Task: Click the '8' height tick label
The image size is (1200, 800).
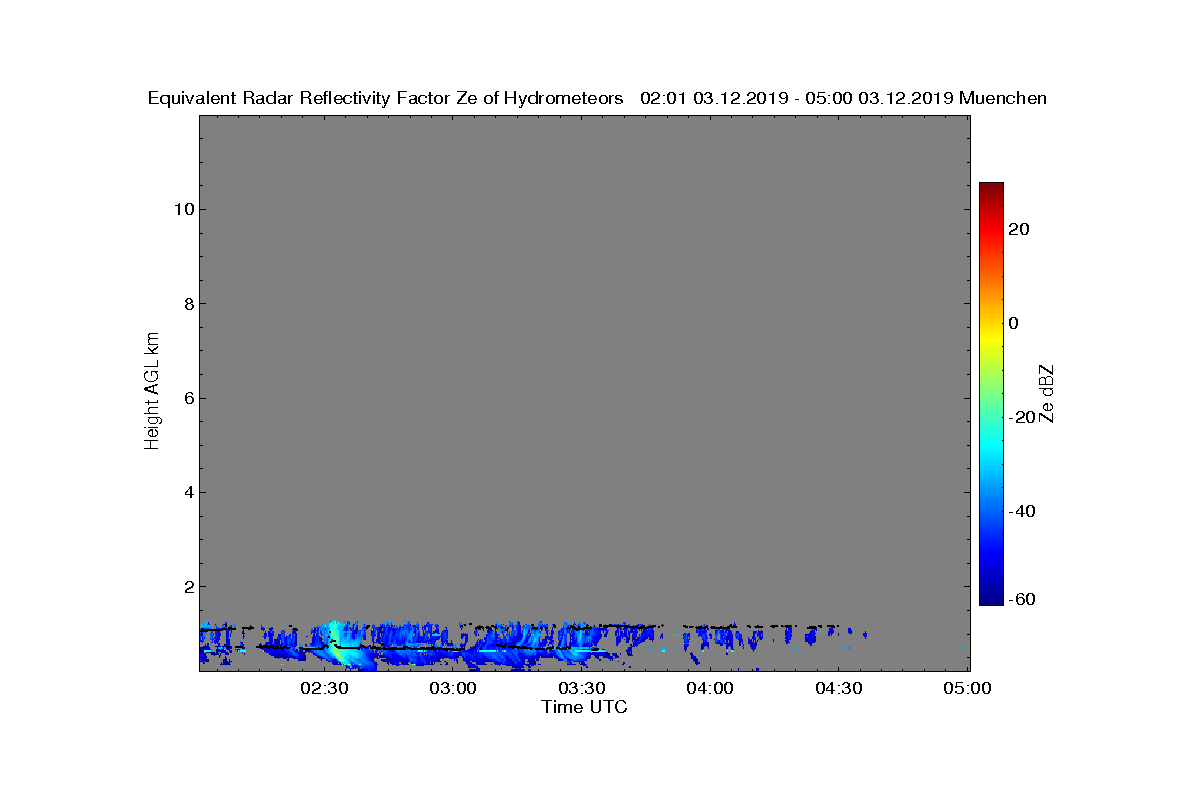Action: 187,304
